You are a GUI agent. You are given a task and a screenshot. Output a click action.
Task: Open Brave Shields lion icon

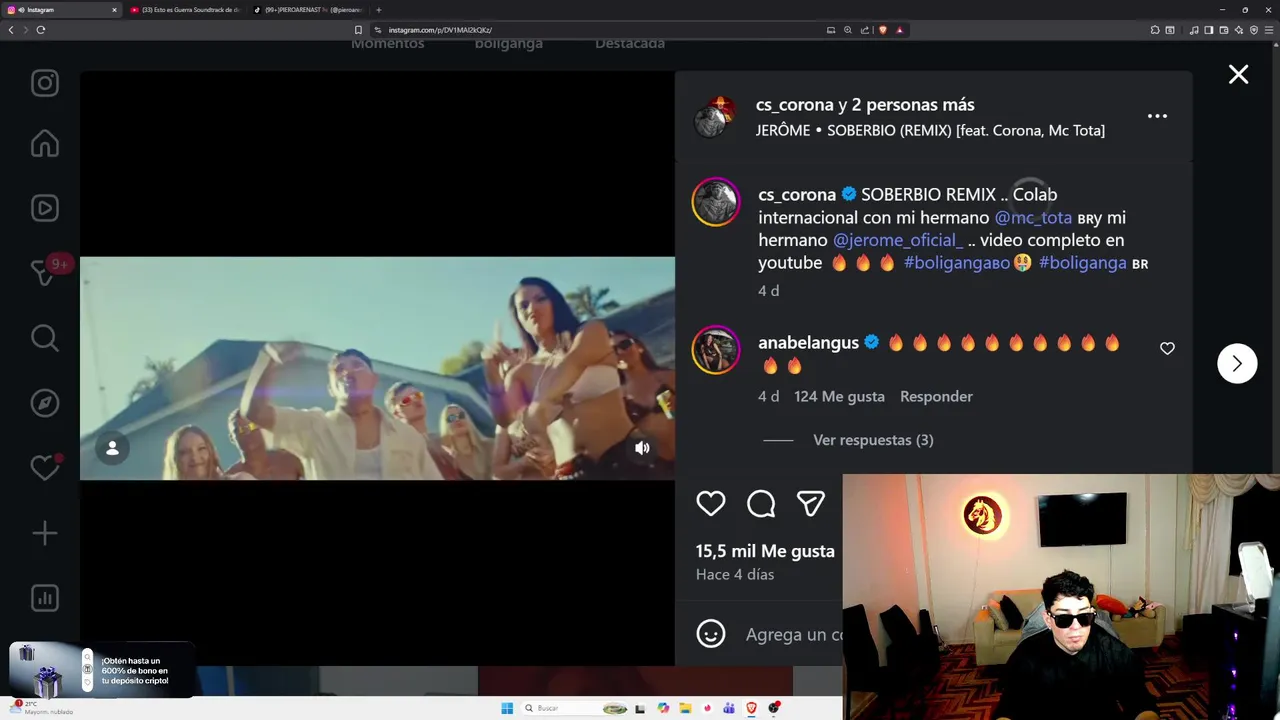[882, 30]
